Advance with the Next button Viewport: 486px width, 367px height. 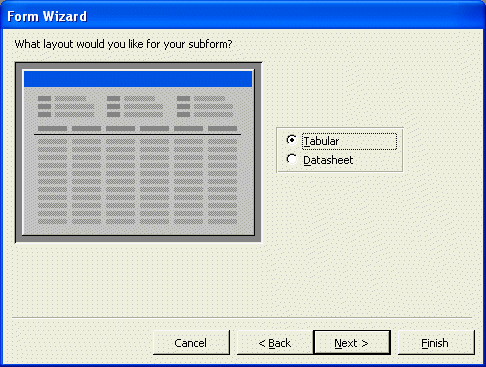[352, 343]
